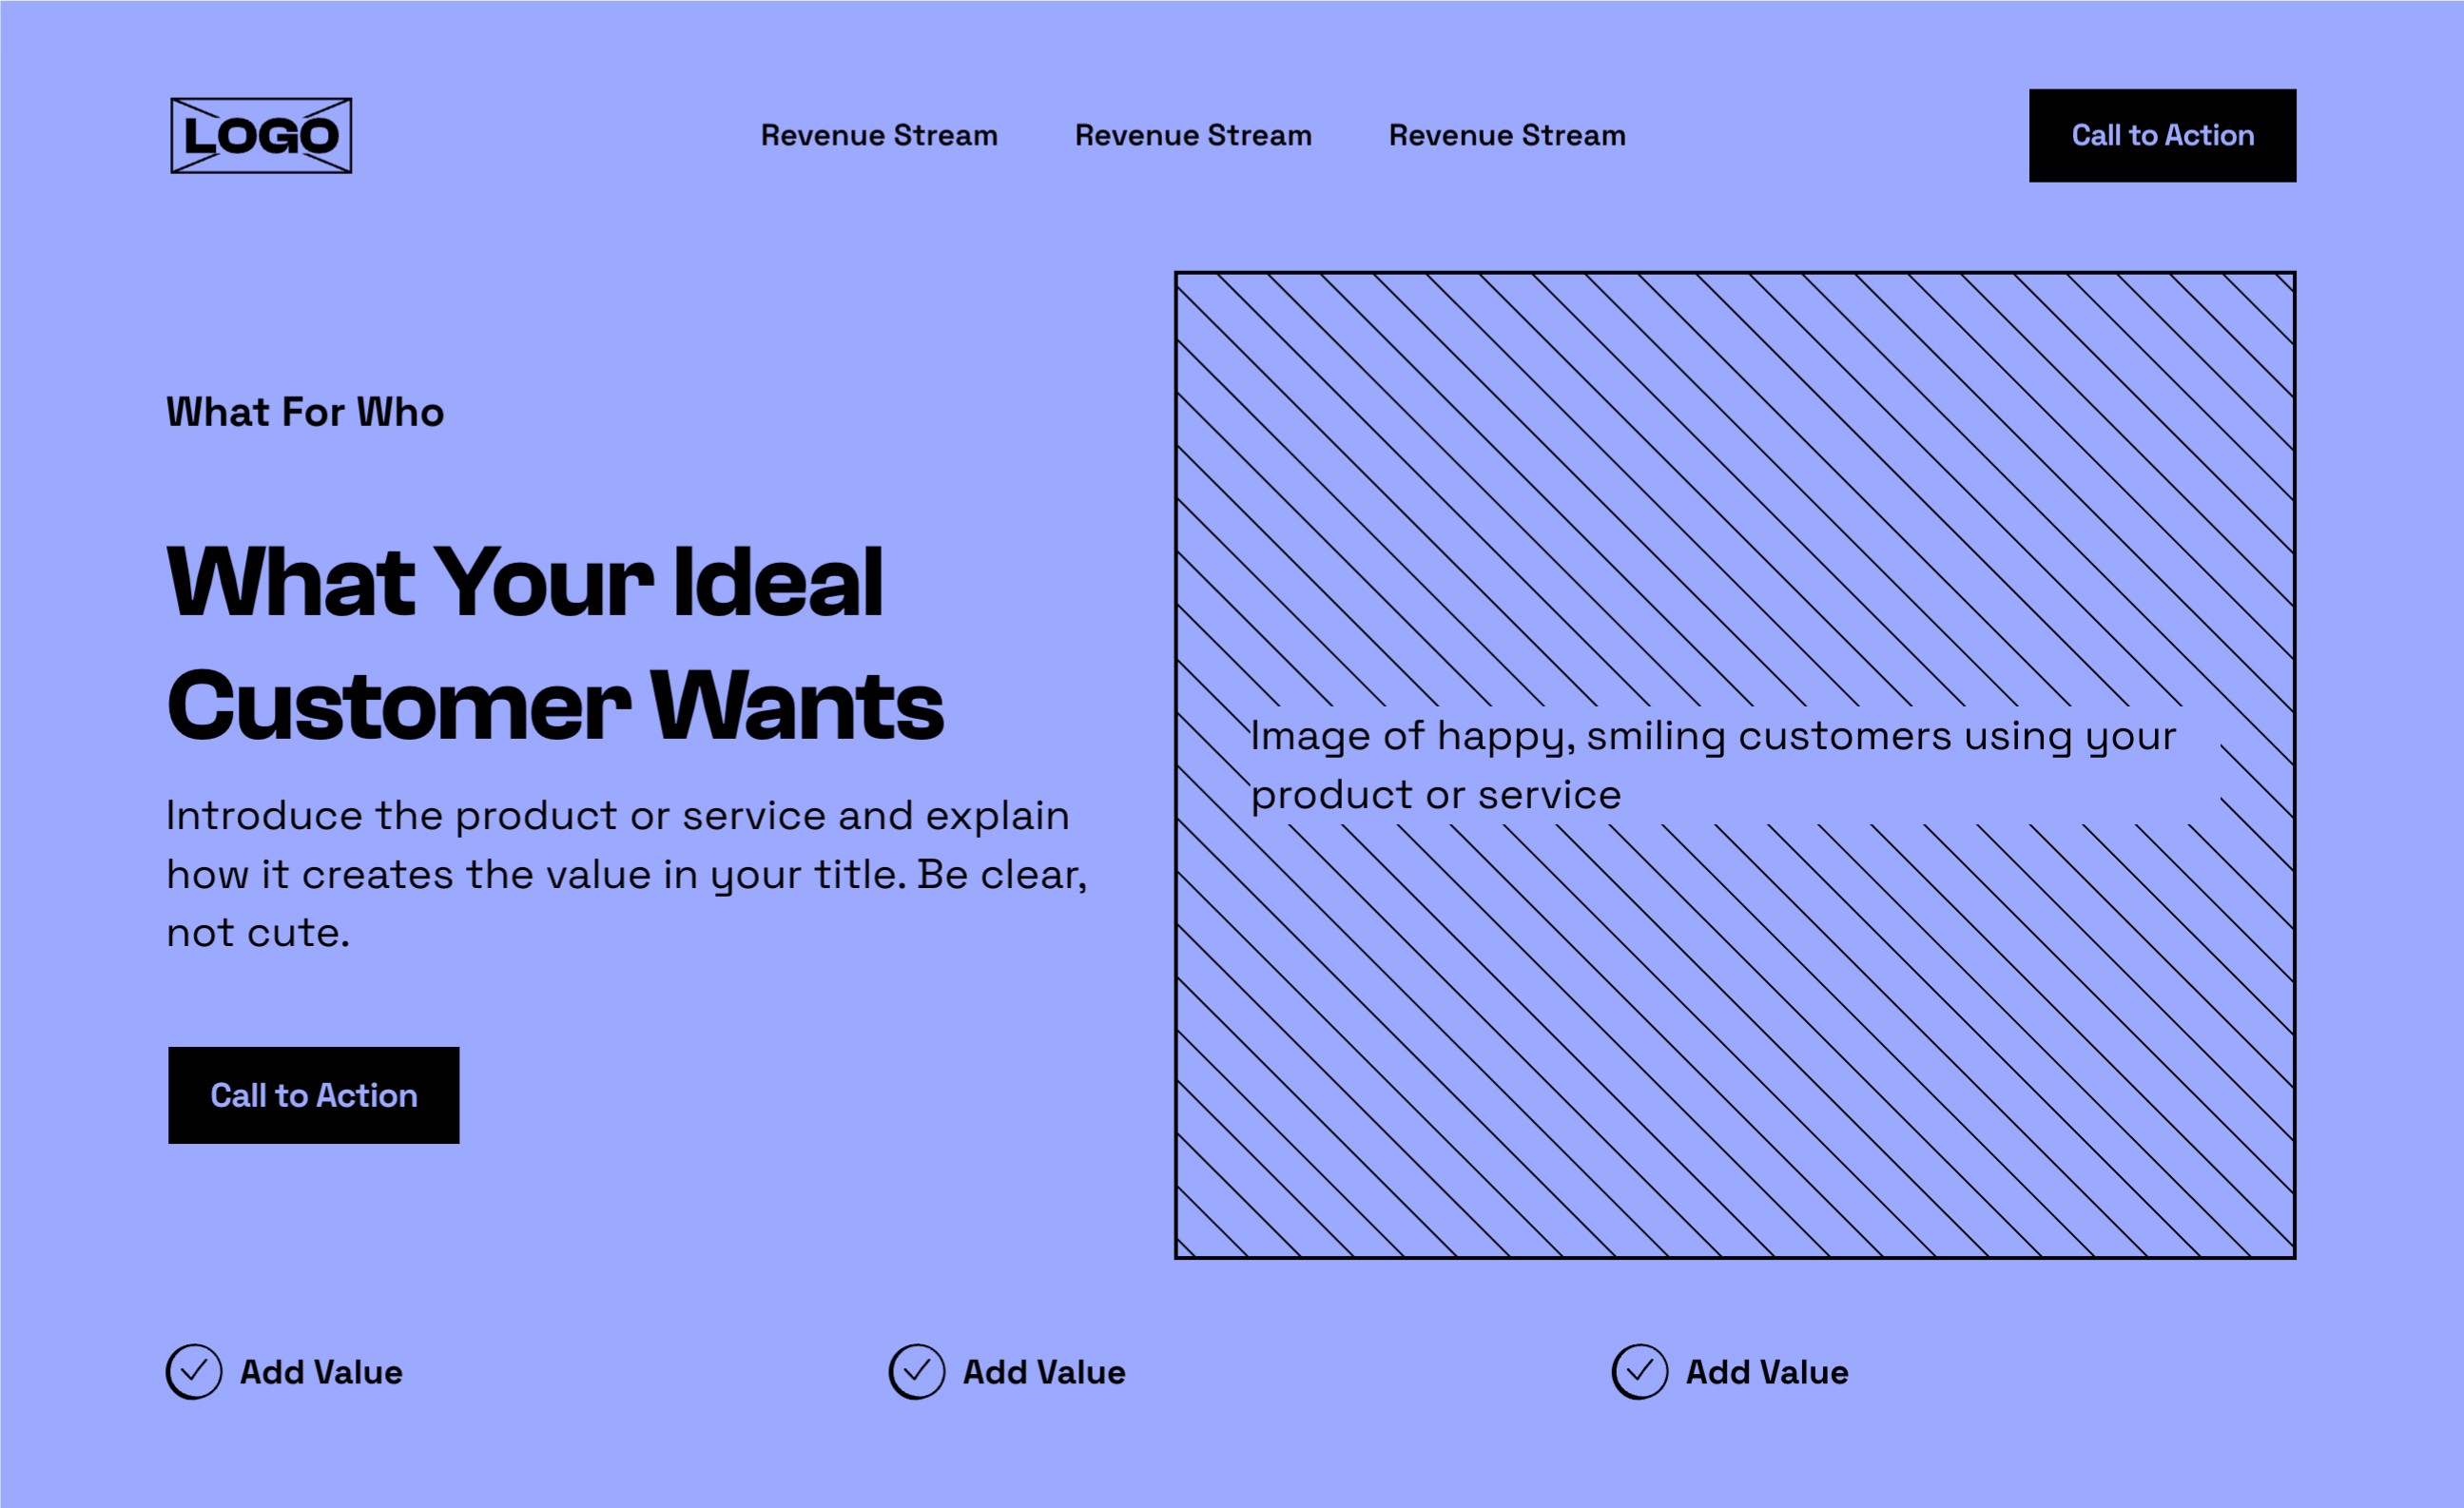Click the 'What For Who' tagline
Viewport: 2464px width, 1508px height.
(x=305, y=413)
